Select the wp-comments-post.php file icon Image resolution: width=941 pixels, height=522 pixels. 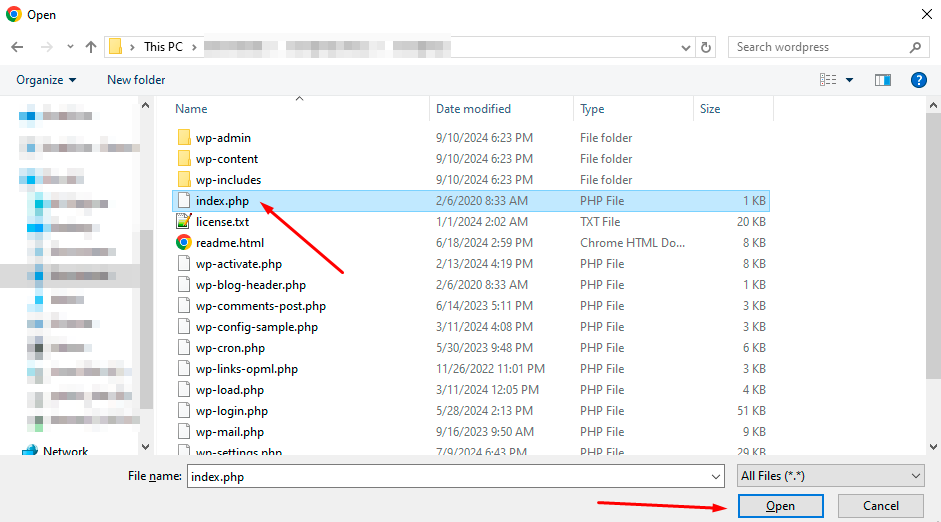(184, 305)
